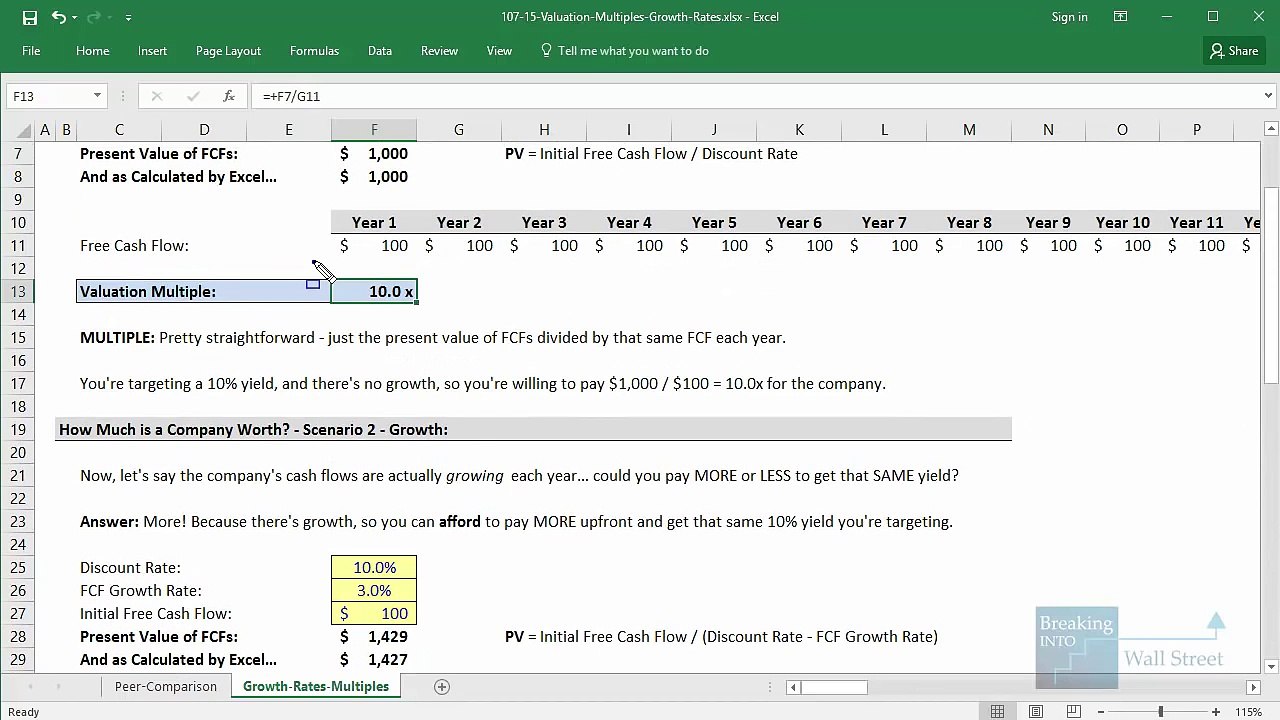Open Ribbon Display Options
This screenshot has width=1280, height=720.
pos(1121,17)
